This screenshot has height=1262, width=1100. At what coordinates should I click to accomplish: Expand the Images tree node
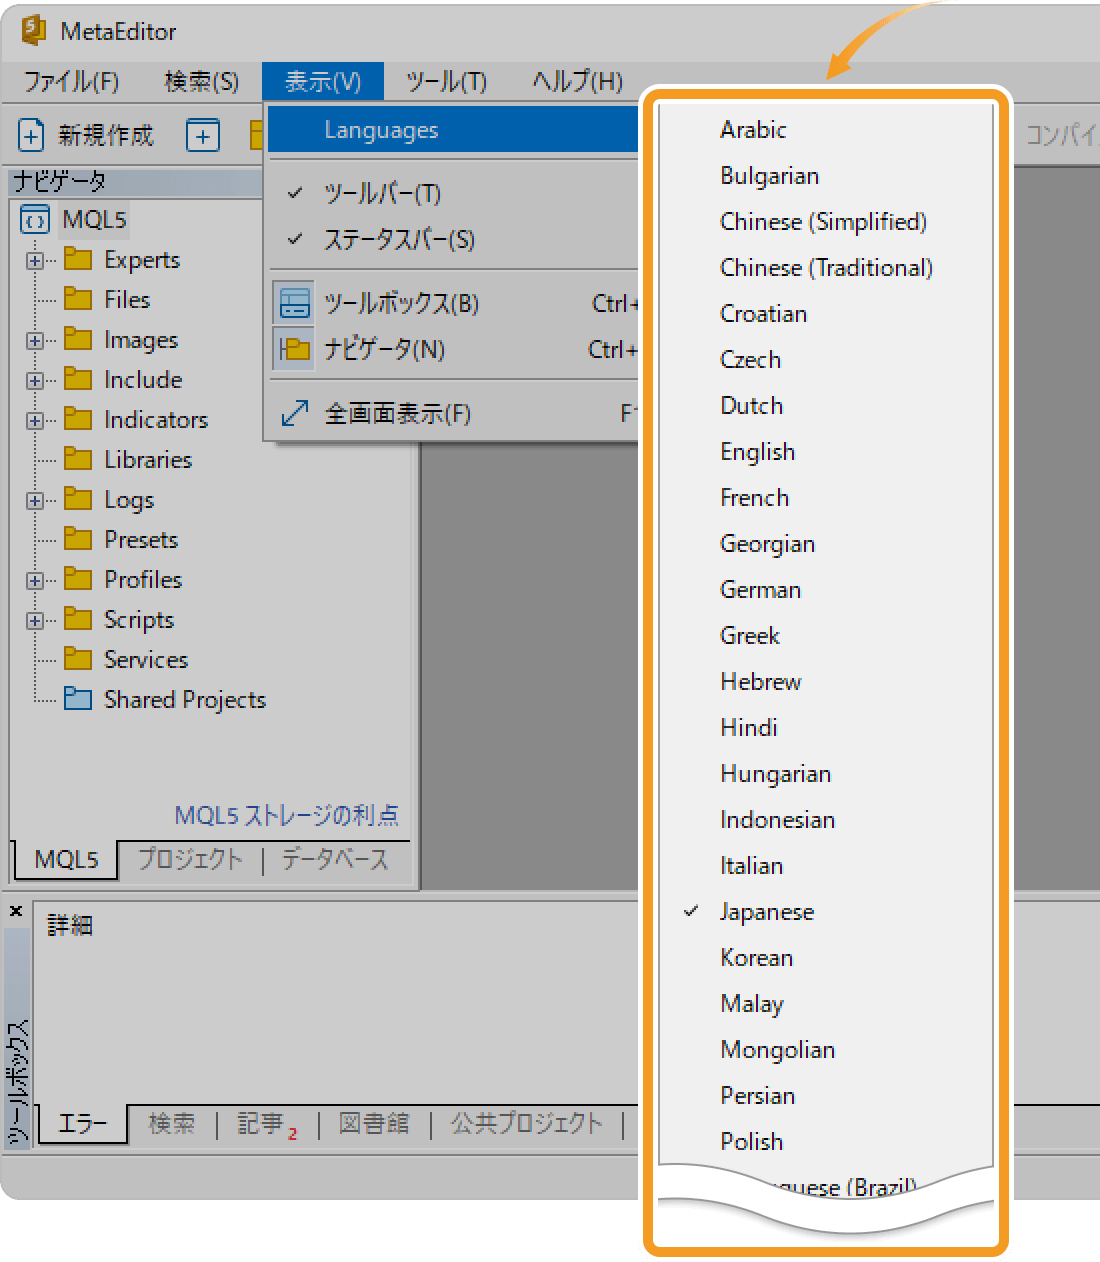click(35, 340)
